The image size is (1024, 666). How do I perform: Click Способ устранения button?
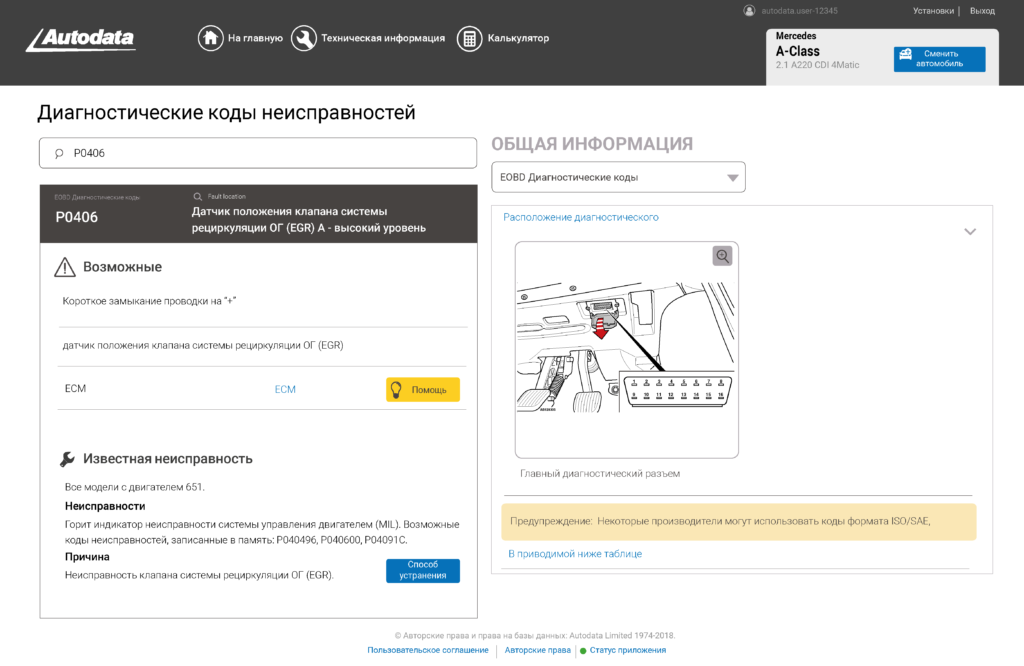(x=423, y=570)
